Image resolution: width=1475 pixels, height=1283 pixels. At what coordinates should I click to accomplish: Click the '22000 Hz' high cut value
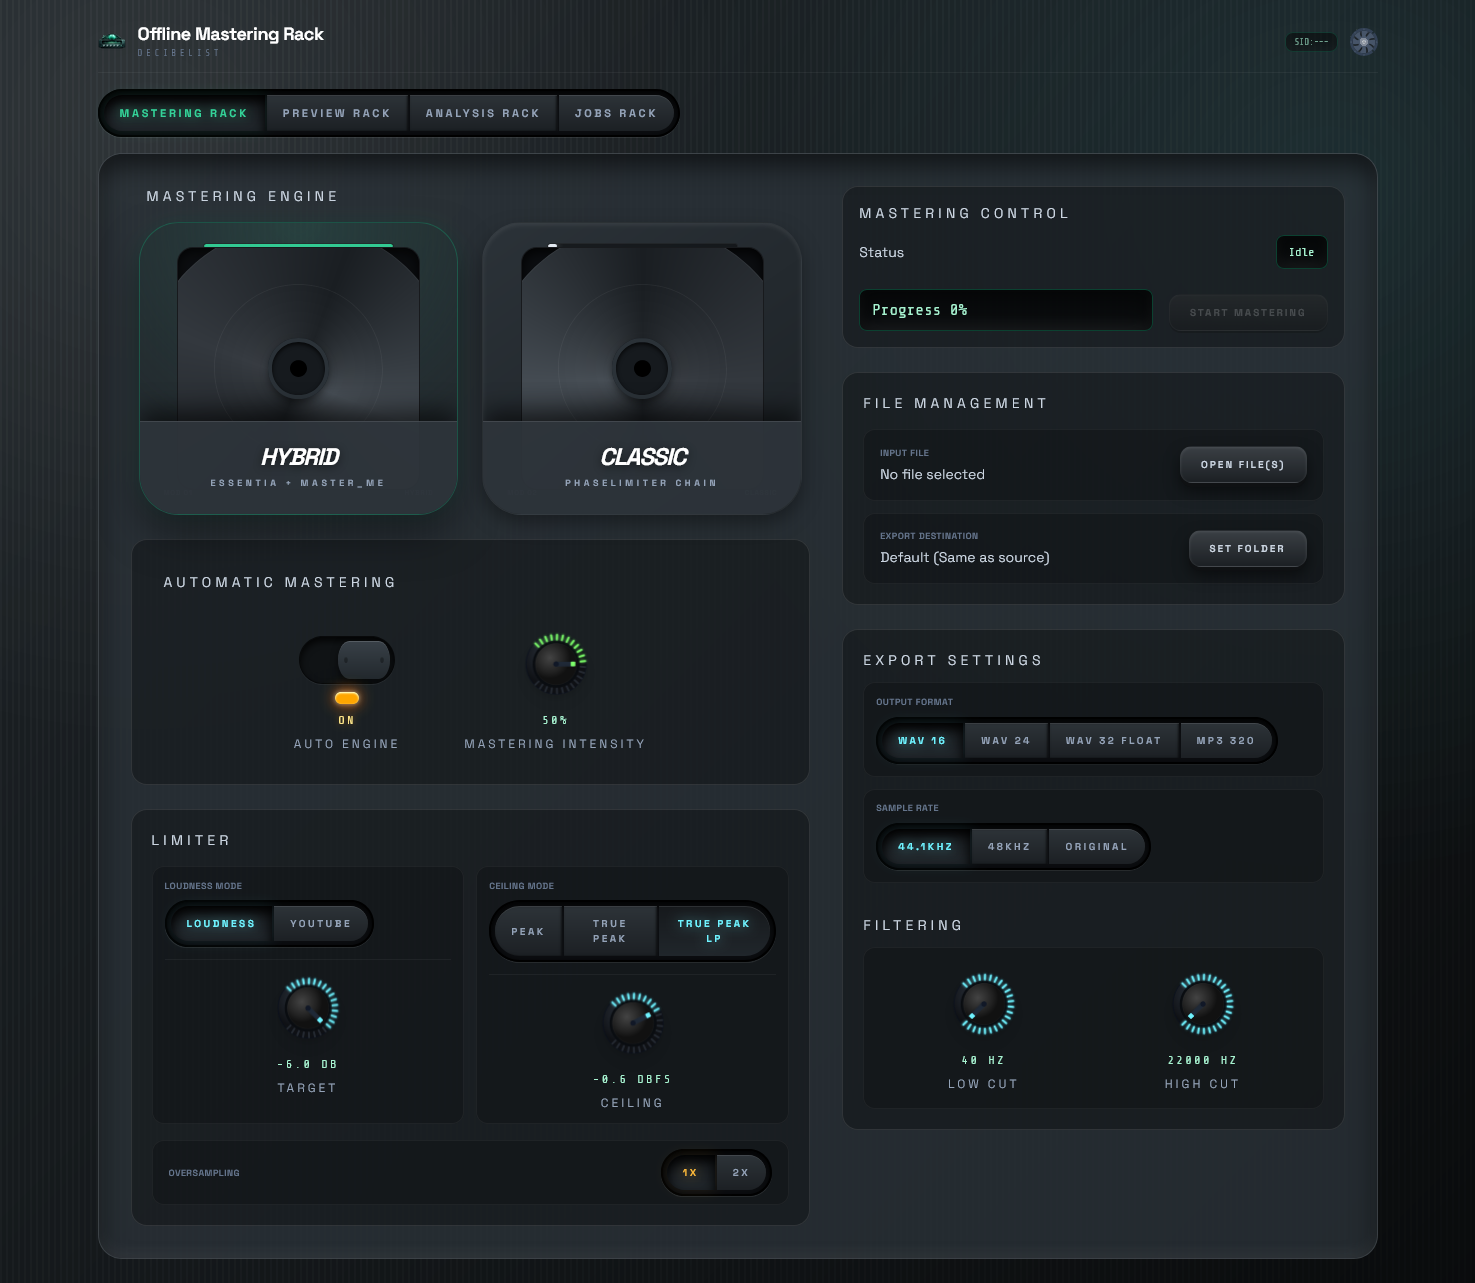[x=1203, y=1060]
